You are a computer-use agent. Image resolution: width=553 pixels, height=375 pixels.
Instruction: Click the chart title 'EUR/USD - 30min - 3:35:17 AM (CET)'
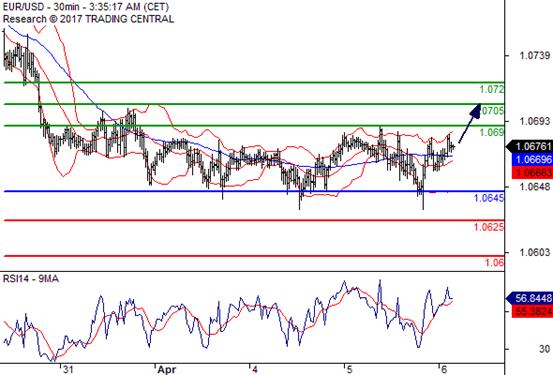tap(86, 7)
